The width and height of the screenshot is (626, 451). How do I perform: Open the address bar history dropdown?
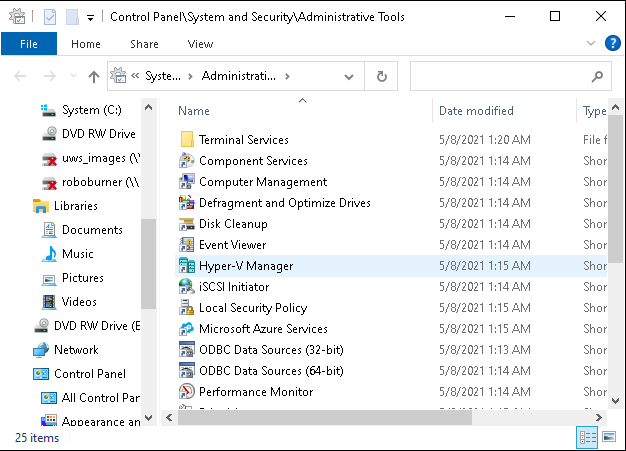point(348,76)
